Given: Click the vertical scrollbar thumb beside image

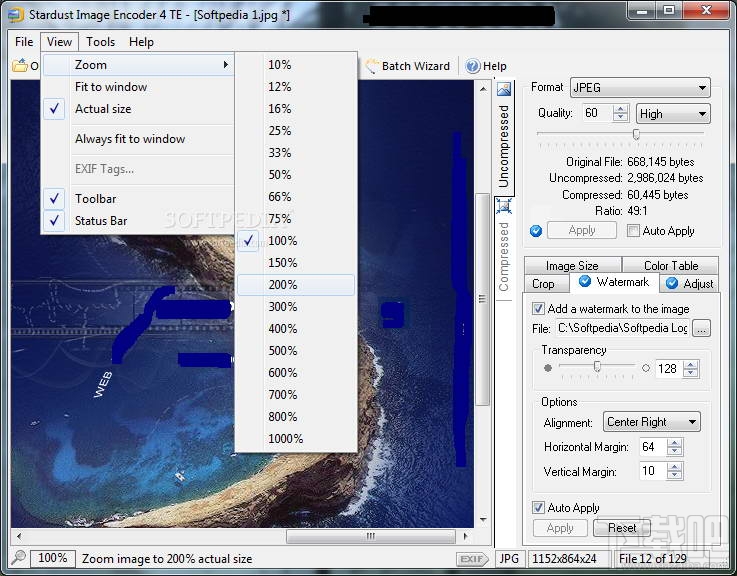Looking at the screenshot, I should [483, 299].
